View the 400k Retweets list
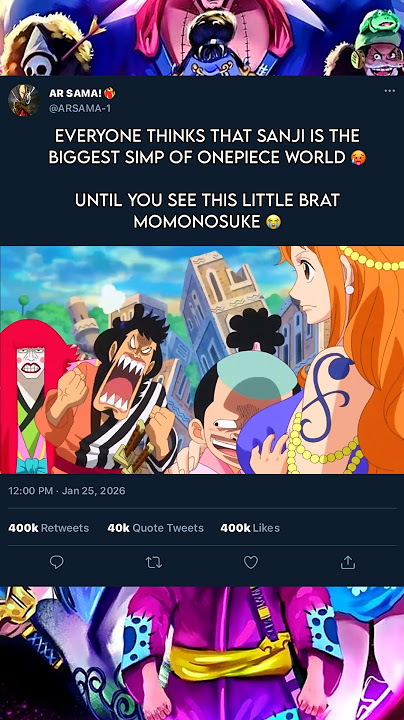404x720 pixels. coord(49,528)
